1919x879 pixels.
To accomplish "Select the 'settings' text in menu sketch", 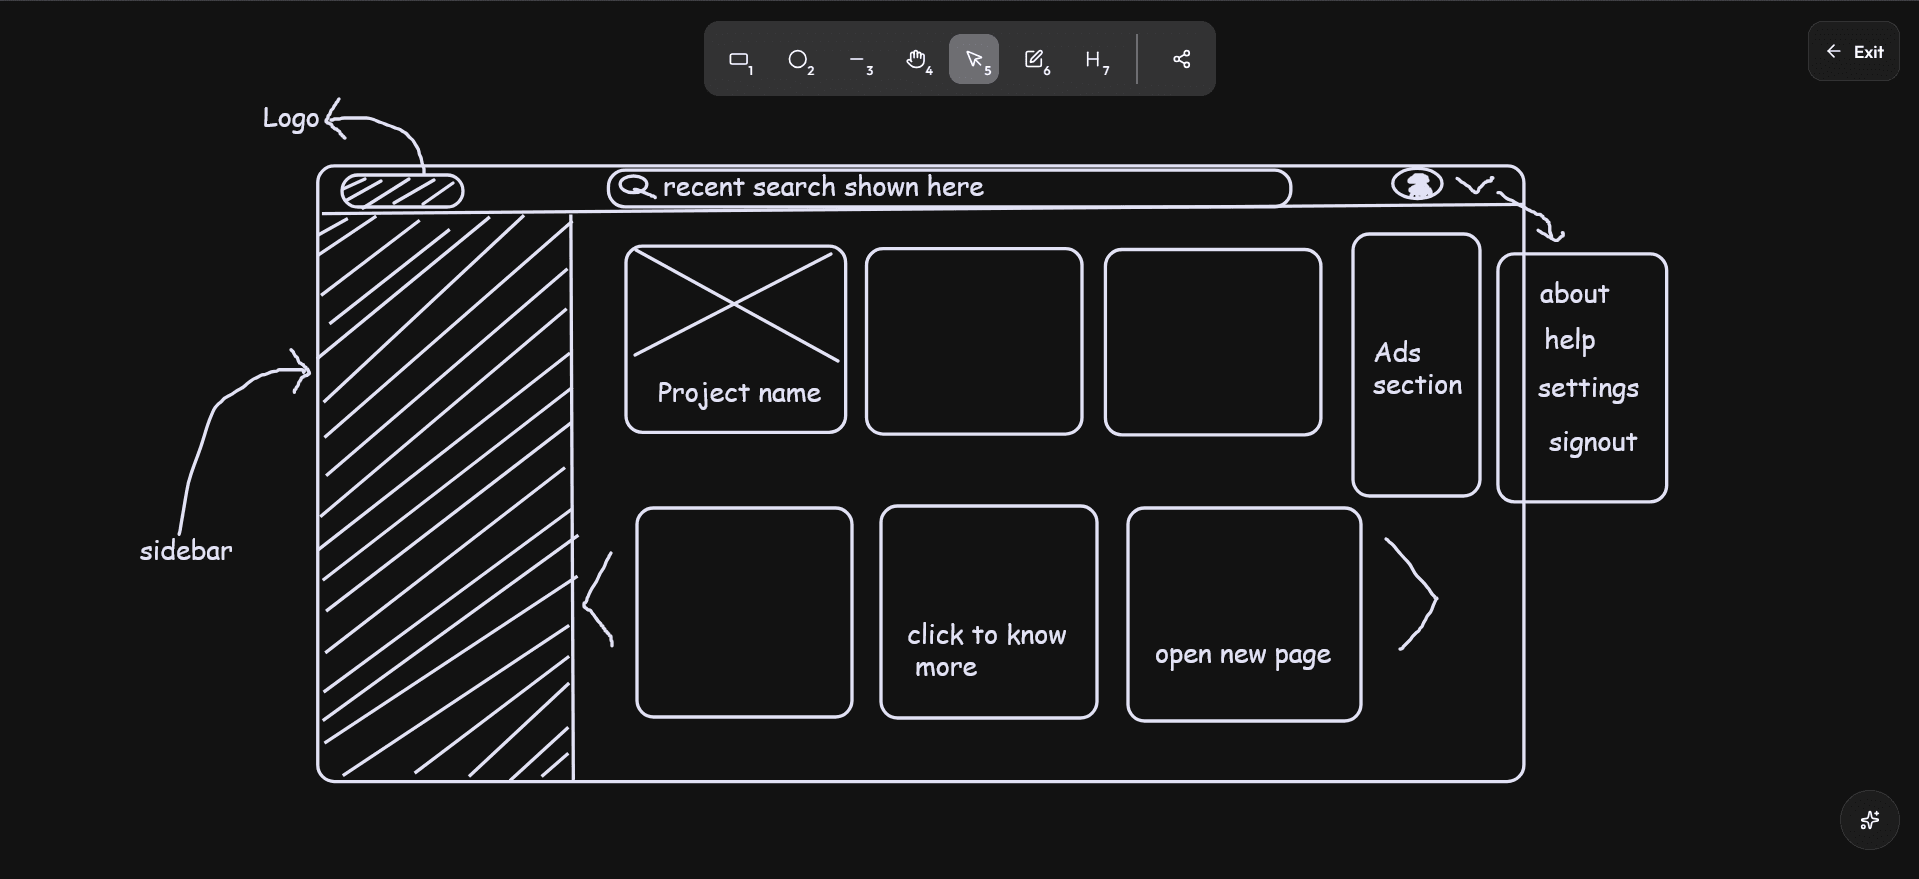I will click(1588, 388).
